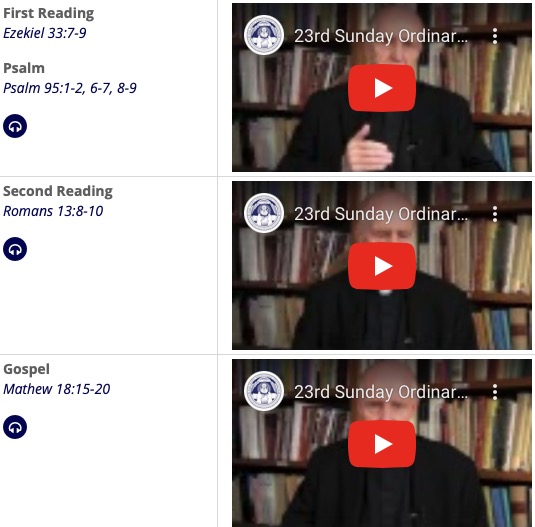
Task: Click the channel logo on the second video
Action: coord(264,213)
